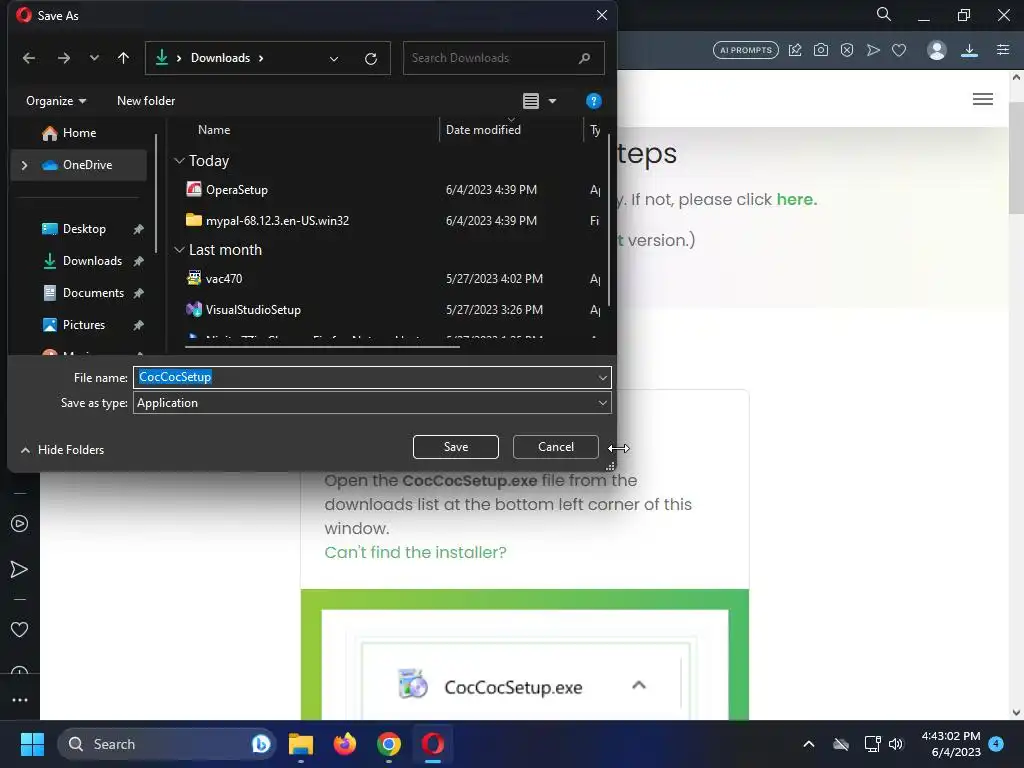Open the dialog help icon

point(593,101)
